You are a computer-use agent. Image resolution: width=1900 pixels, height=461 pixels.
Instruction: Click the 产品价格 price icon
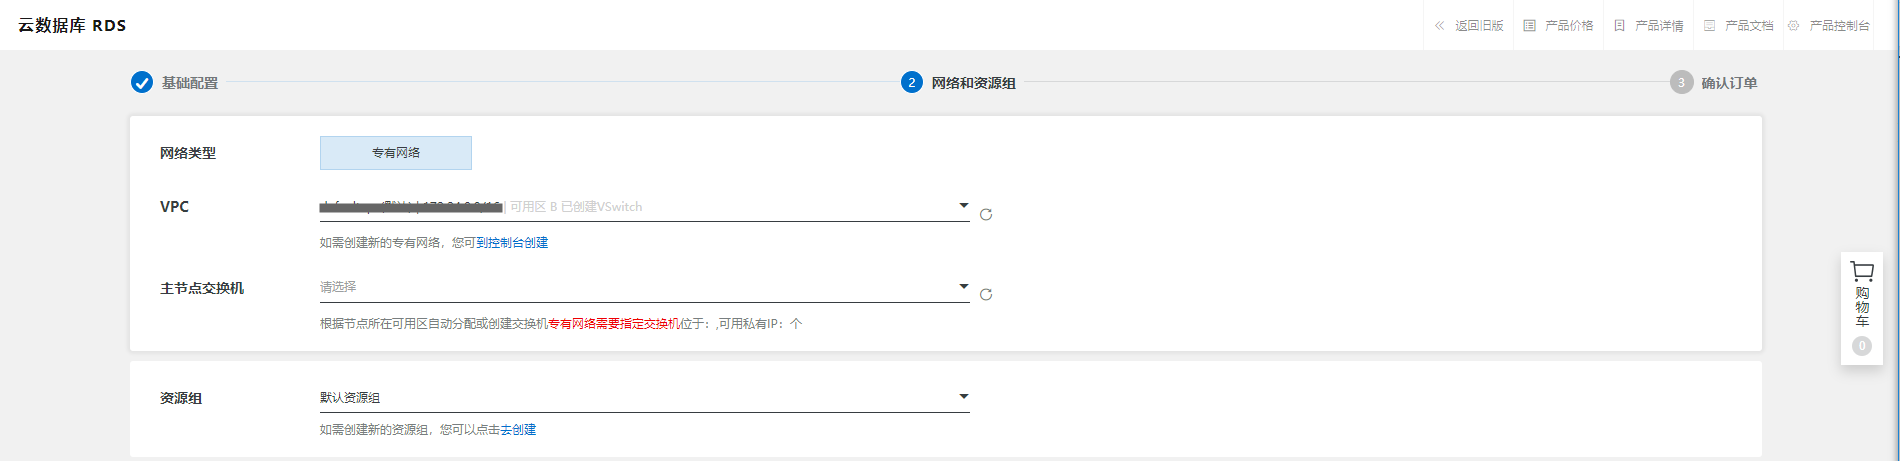point(1529,26)
